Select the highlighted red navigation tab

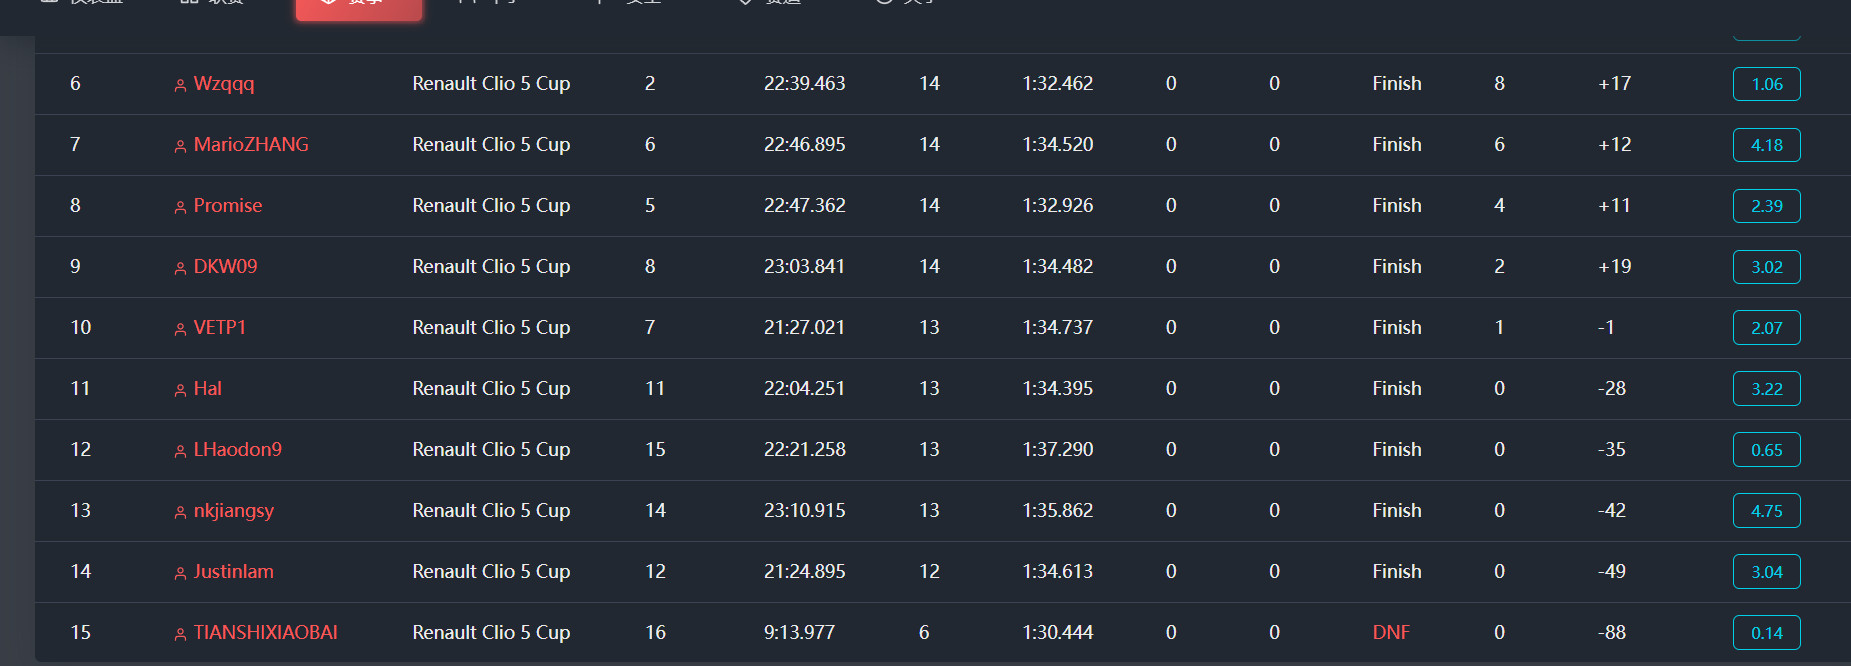(x=359, y=8)
